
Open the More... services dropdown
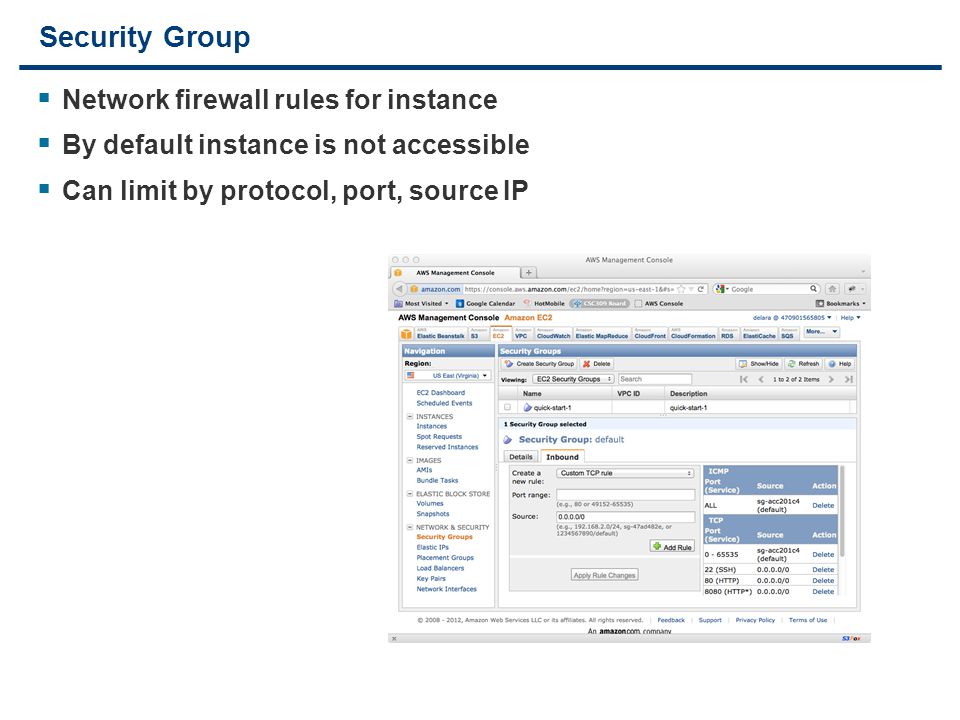[x=821, y=332]
